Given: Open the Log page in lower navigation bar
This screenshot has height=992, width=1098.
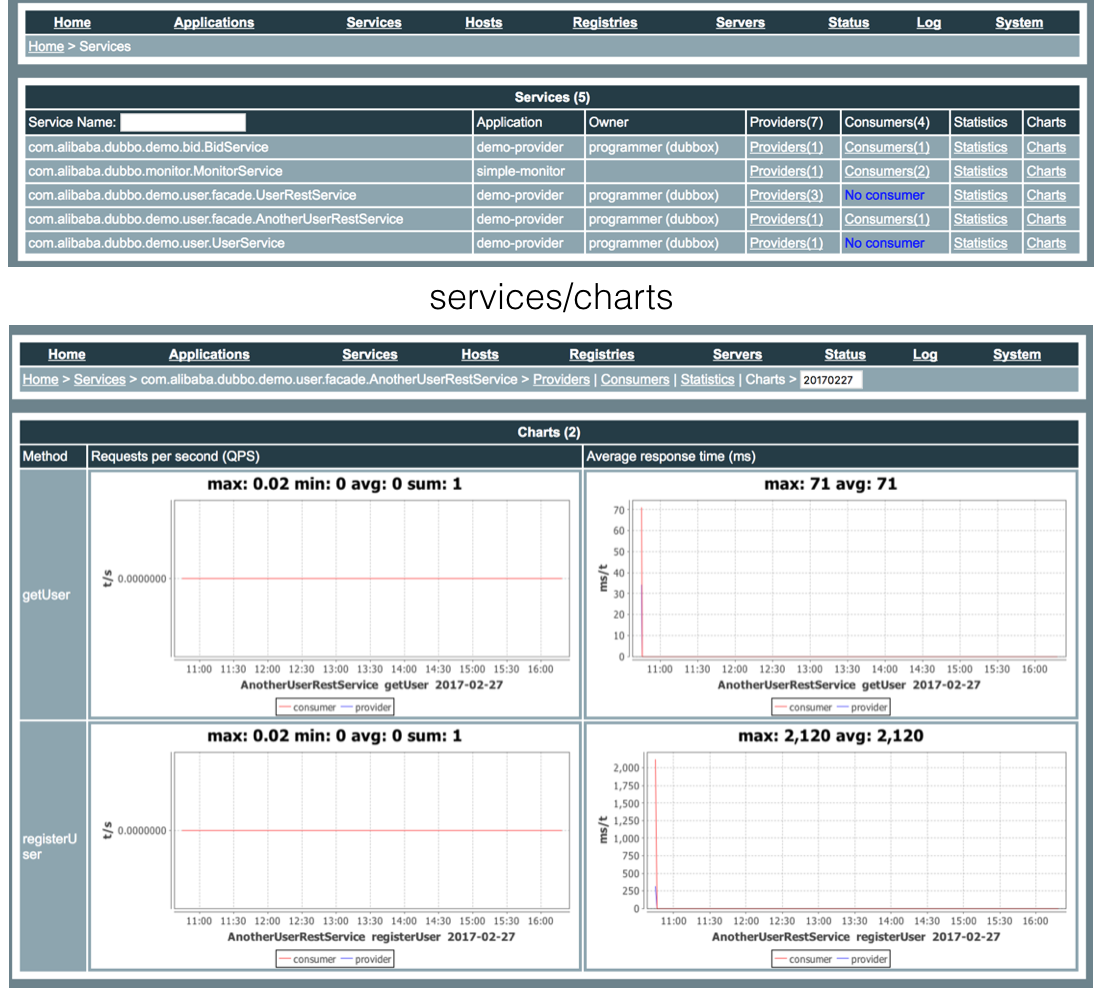Looking at the screenshot, I should coord(925,354).
